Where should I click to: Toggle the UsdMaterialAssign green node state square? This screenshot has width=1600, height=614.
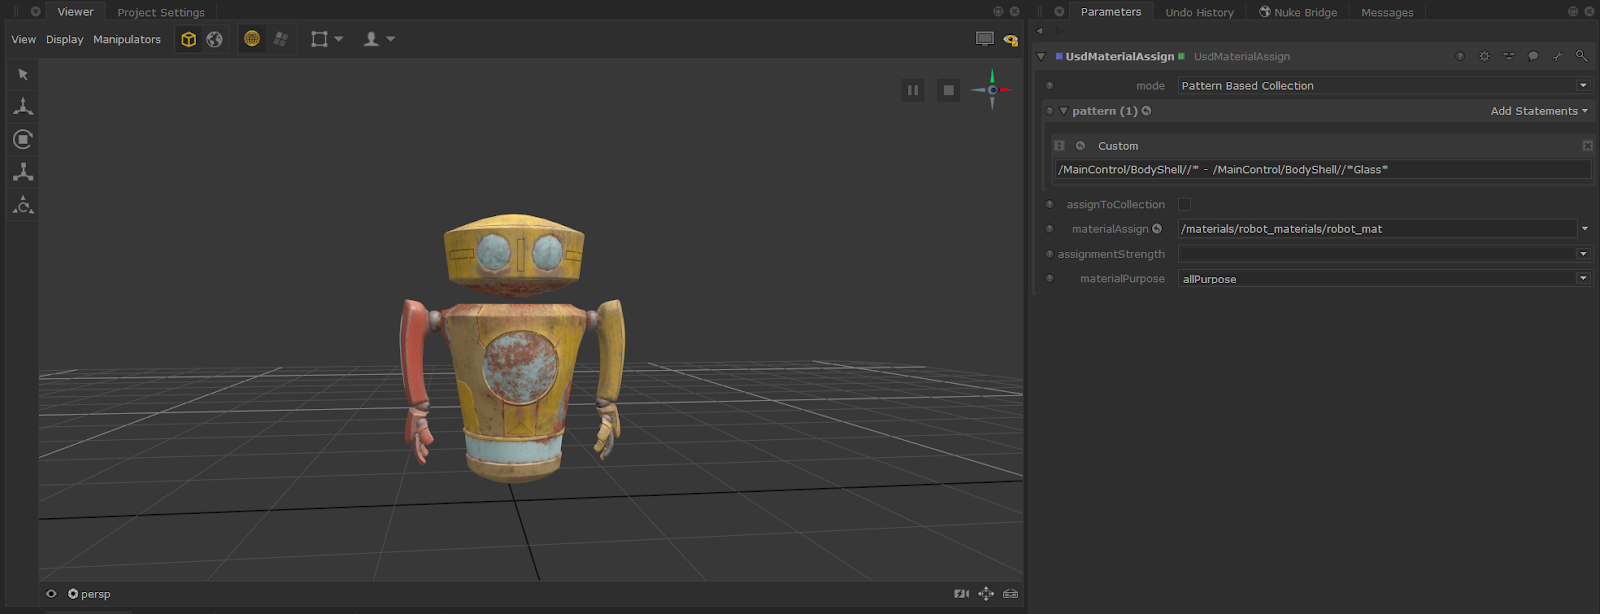click(1182, 56)
